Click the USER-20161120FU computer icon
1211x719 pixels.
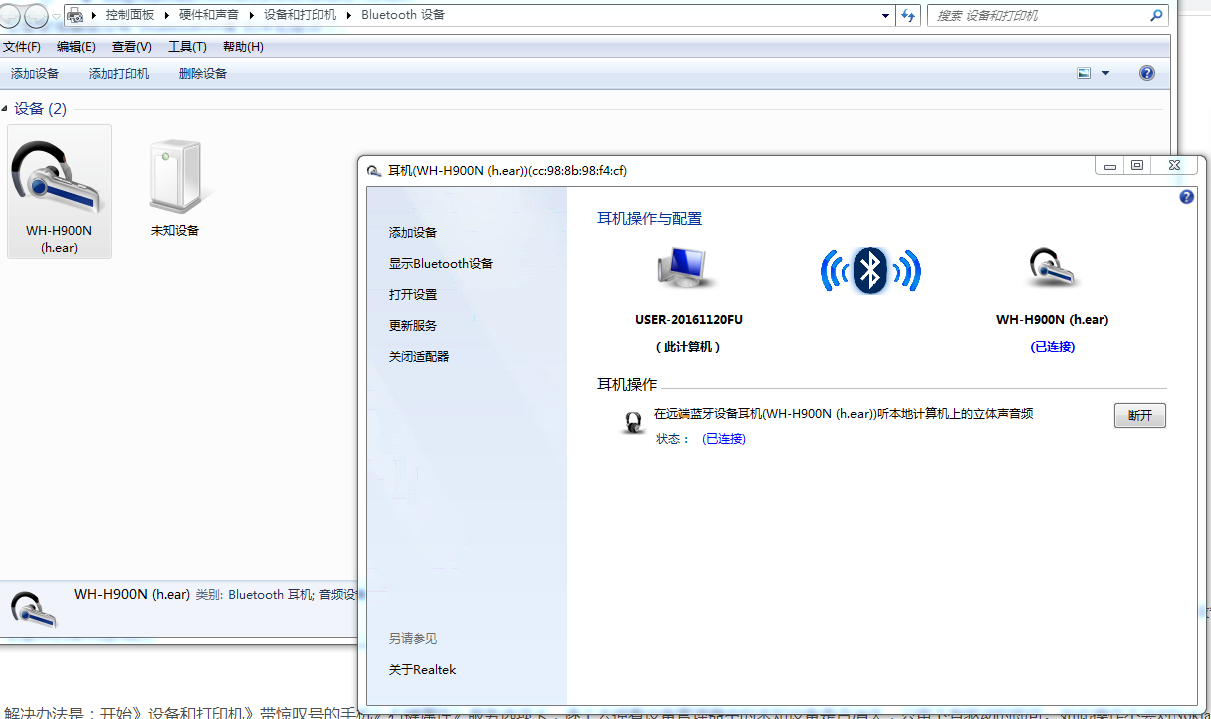[688, 270]
